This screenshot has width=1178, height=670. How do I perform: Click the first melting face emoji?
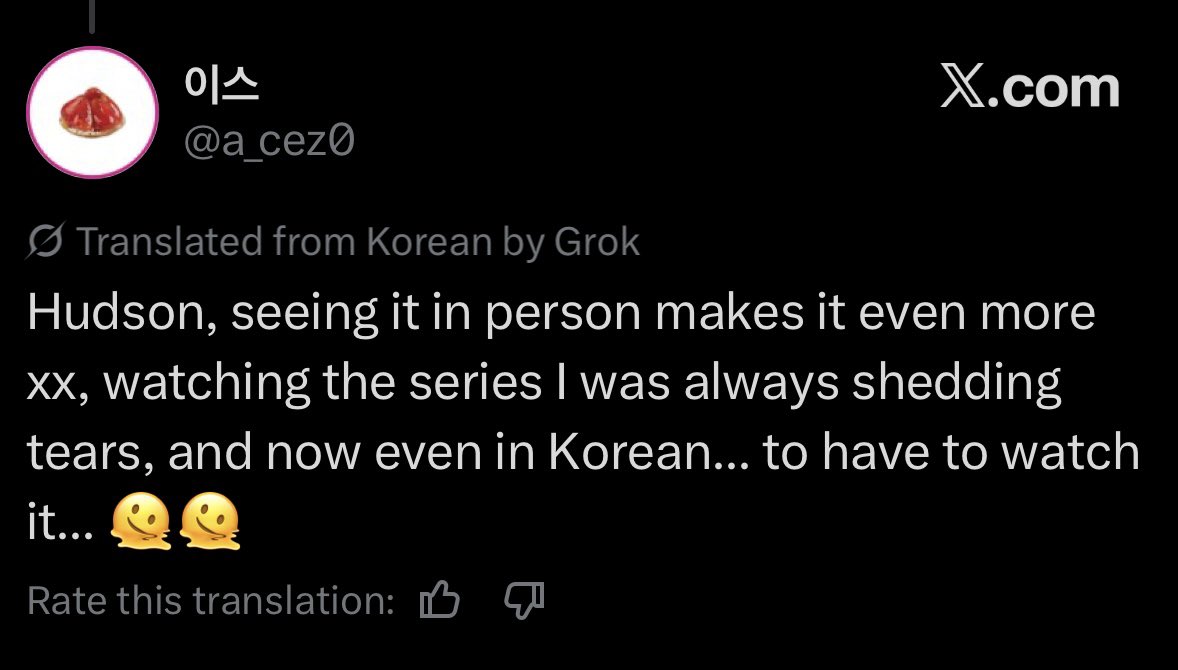(x=141, y=521)
